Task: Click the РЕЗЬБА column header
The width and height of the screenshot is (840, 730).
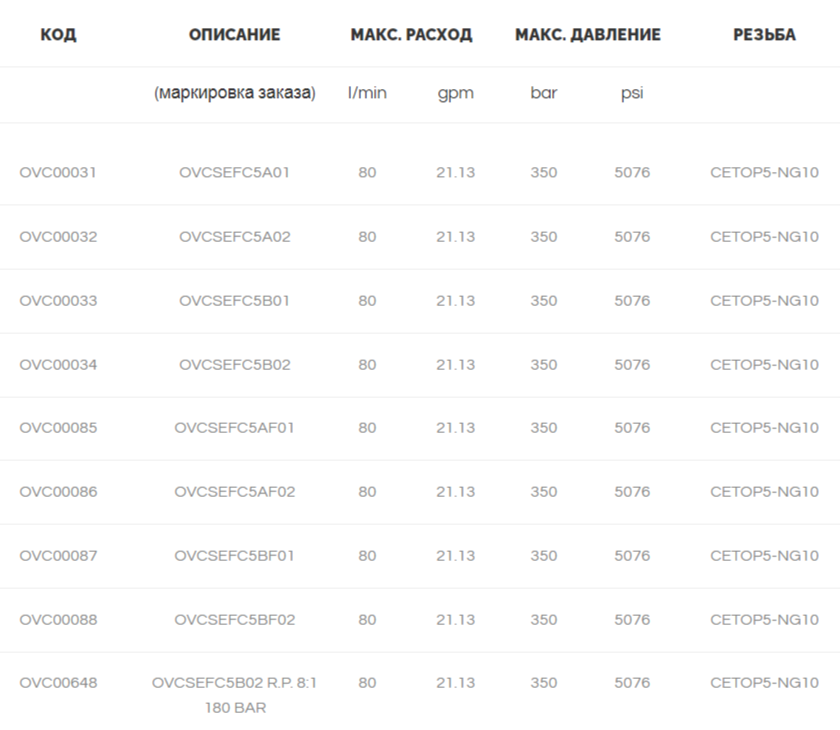Action: tap(764, 35)
